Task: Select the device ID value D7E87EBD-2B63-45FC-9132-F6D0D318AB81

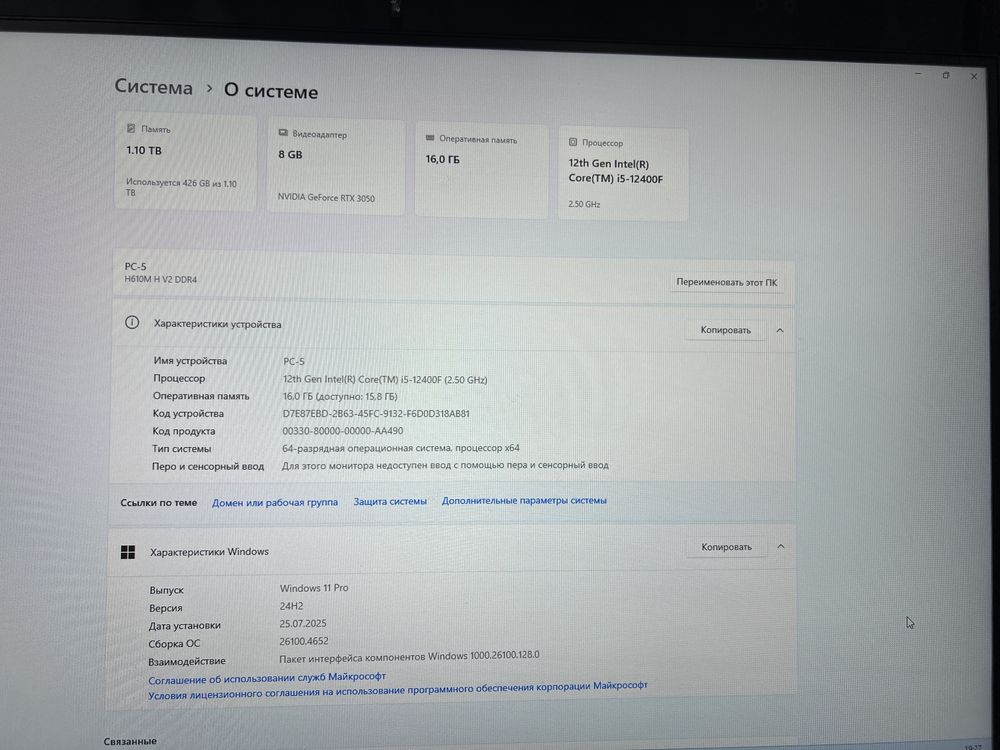Action: pos(376,413)
